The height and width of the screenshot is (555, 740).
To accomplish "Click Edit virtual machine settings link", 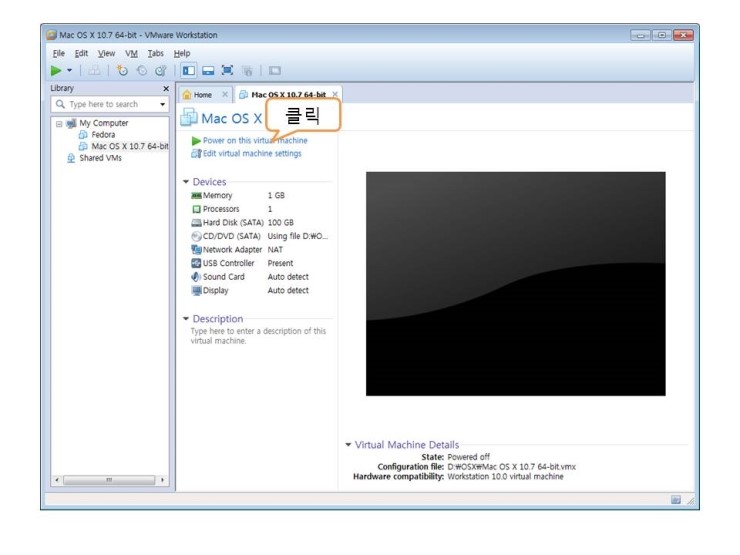I will pyautogui.click(x=251, y=153).
